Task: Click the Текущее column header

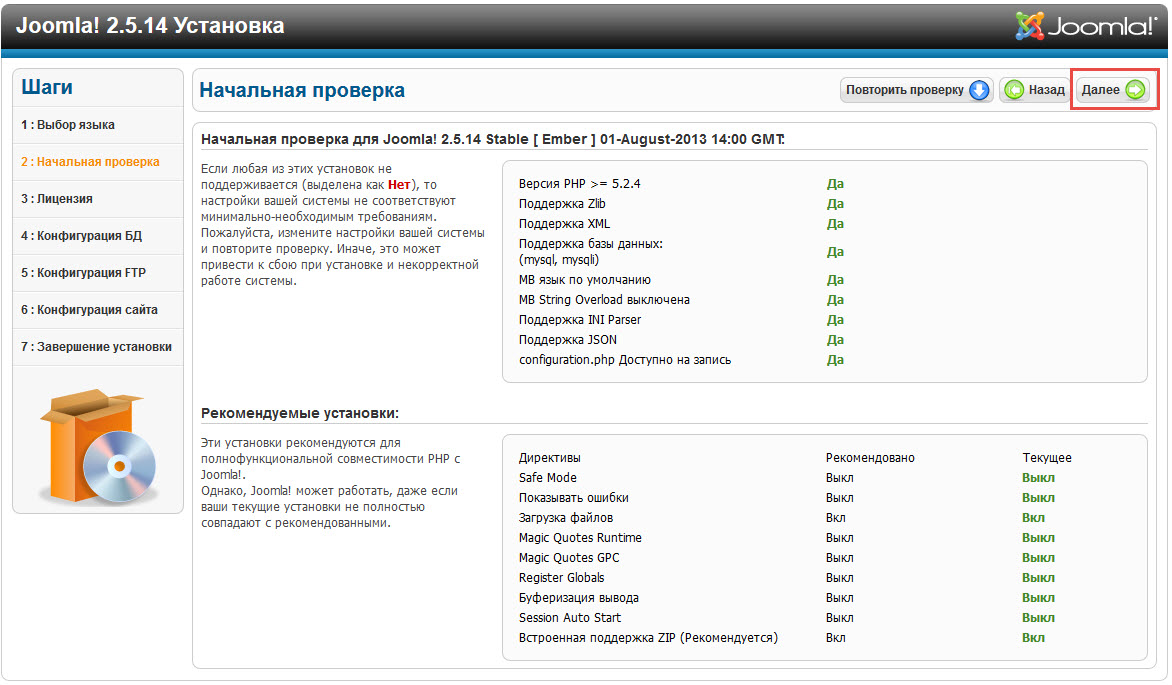Action: [x=1046, y=458]
